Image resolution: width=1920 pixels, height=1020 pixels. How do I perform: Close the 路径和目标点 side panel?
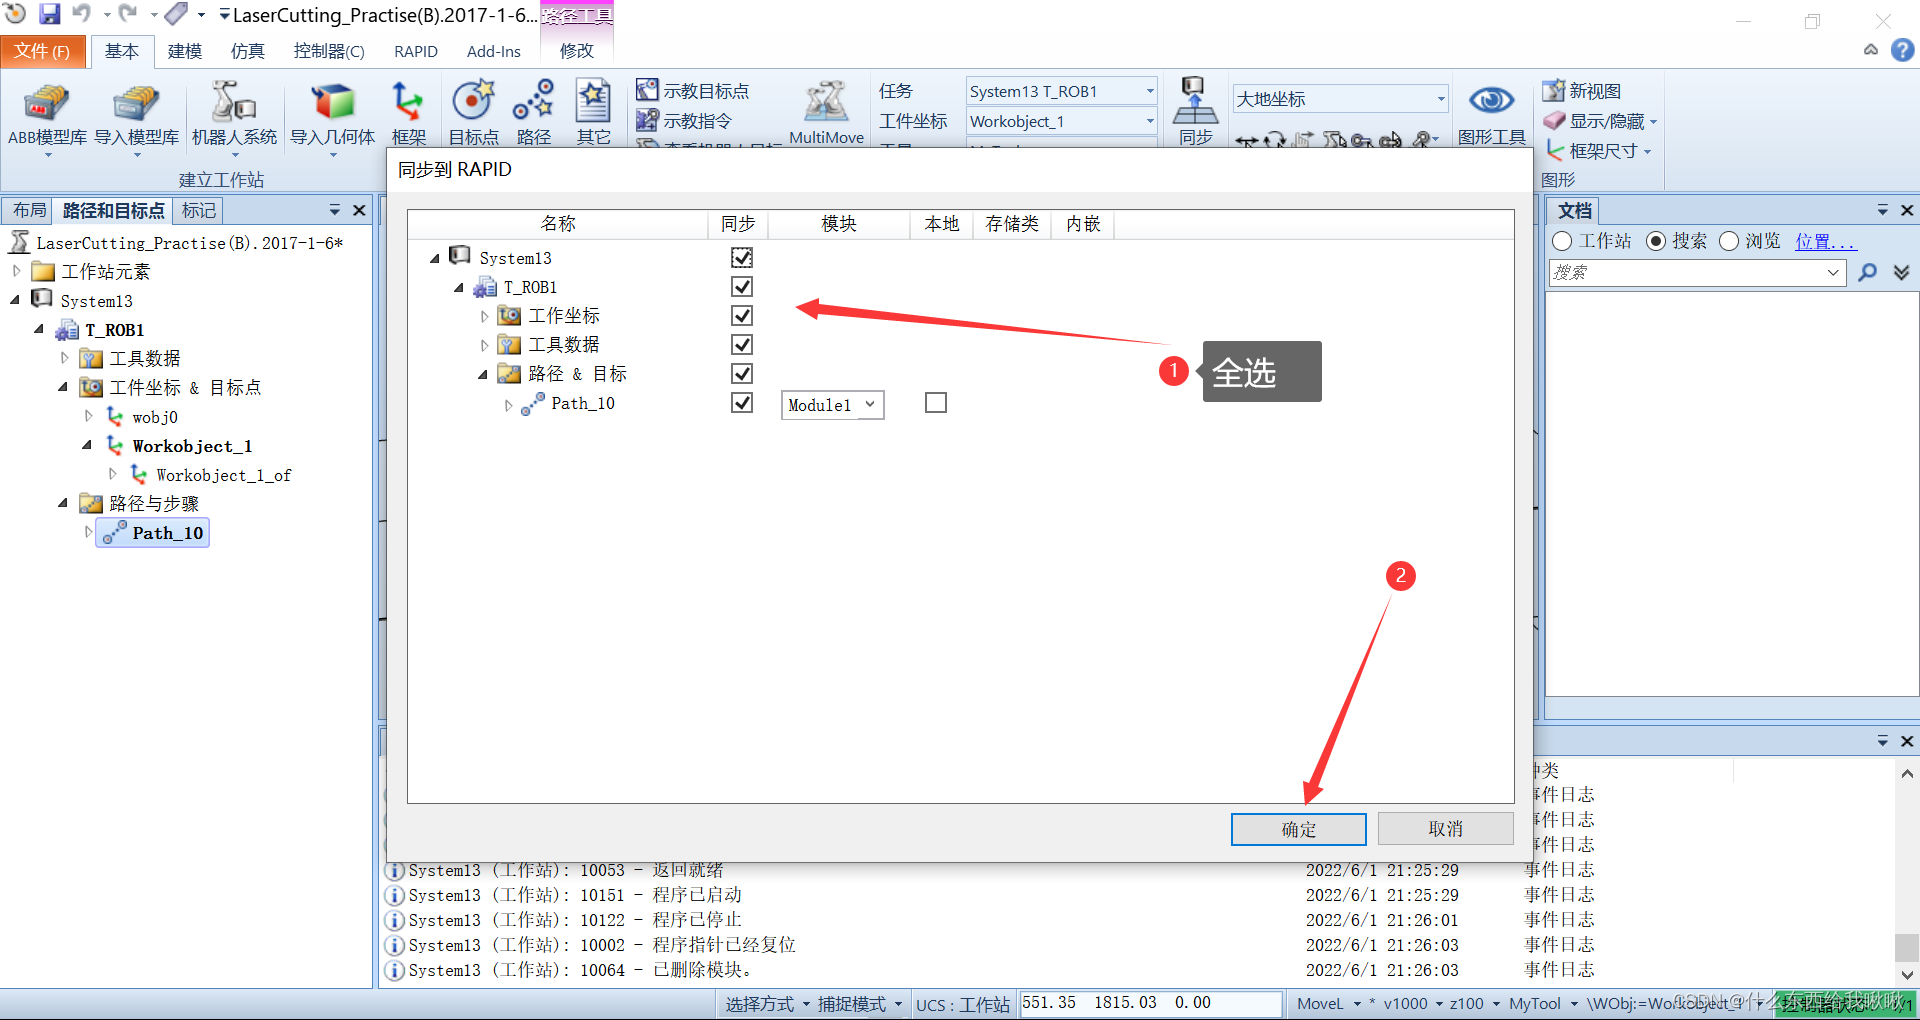pos(359,210)
